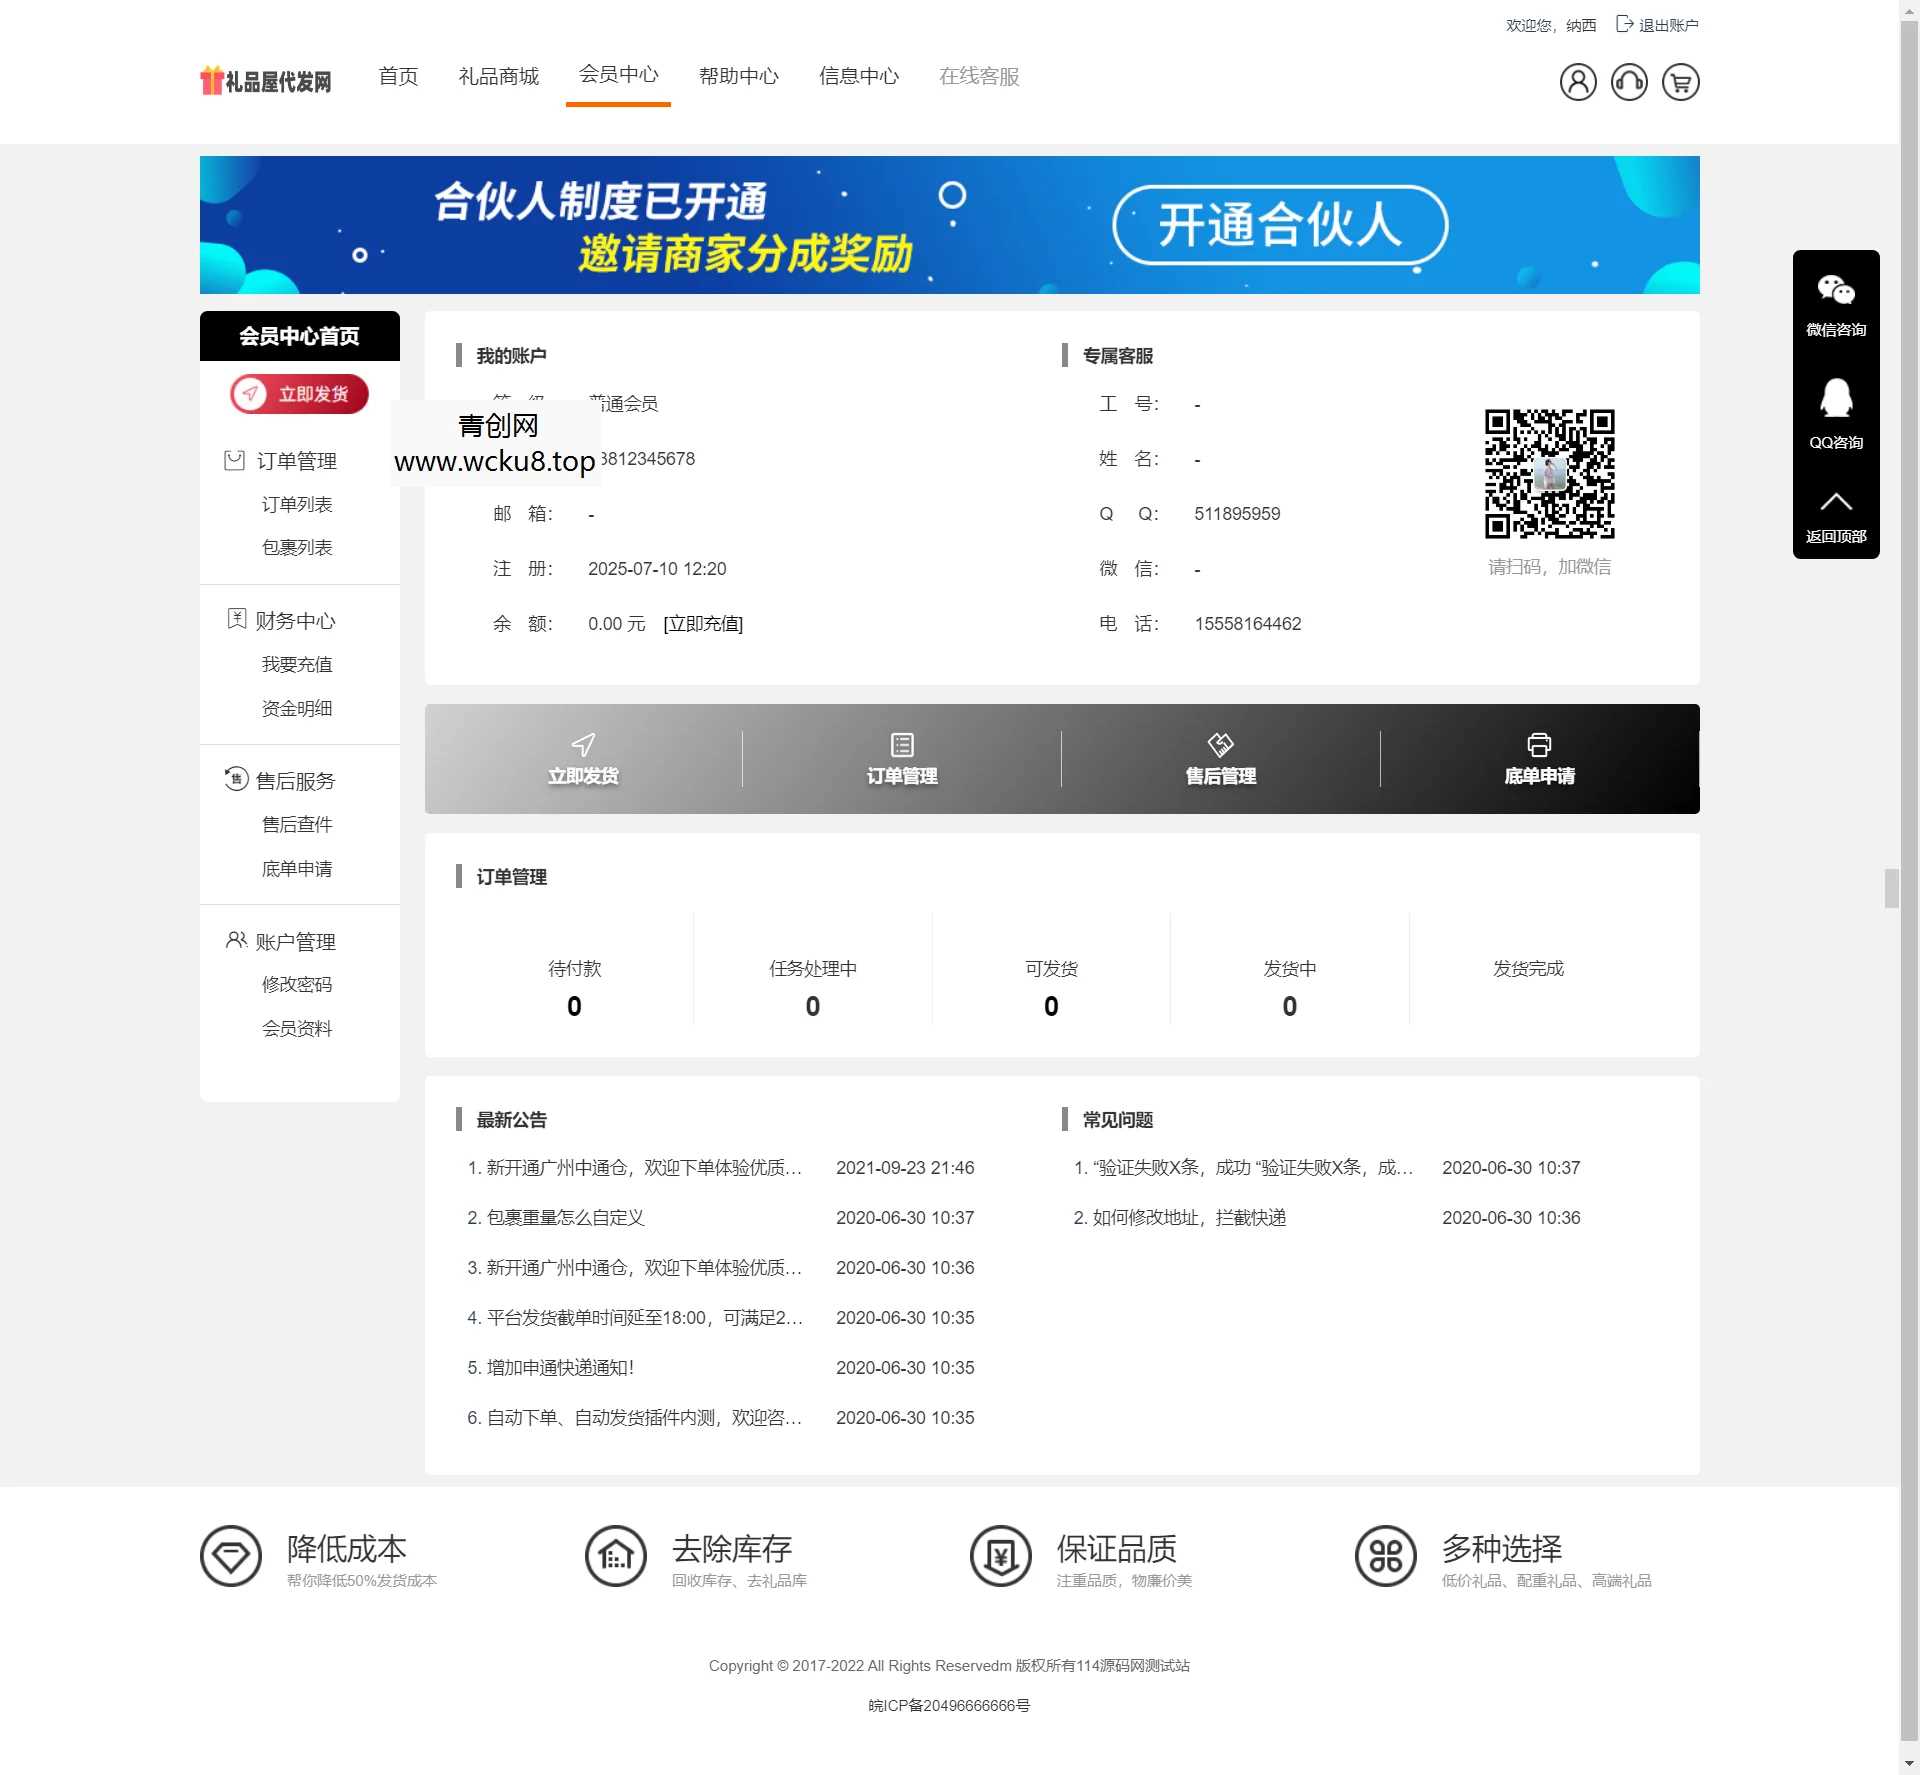Select the 售后管理 icon in the quick actions bar
Image resolution: width=1920 pixels, height=1775 pixels.
click(1220, 745)
